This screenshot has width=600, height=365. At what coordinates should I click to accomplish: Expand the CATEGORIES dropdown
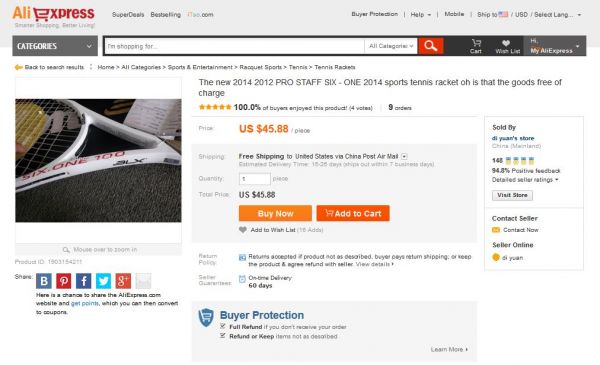55,46
